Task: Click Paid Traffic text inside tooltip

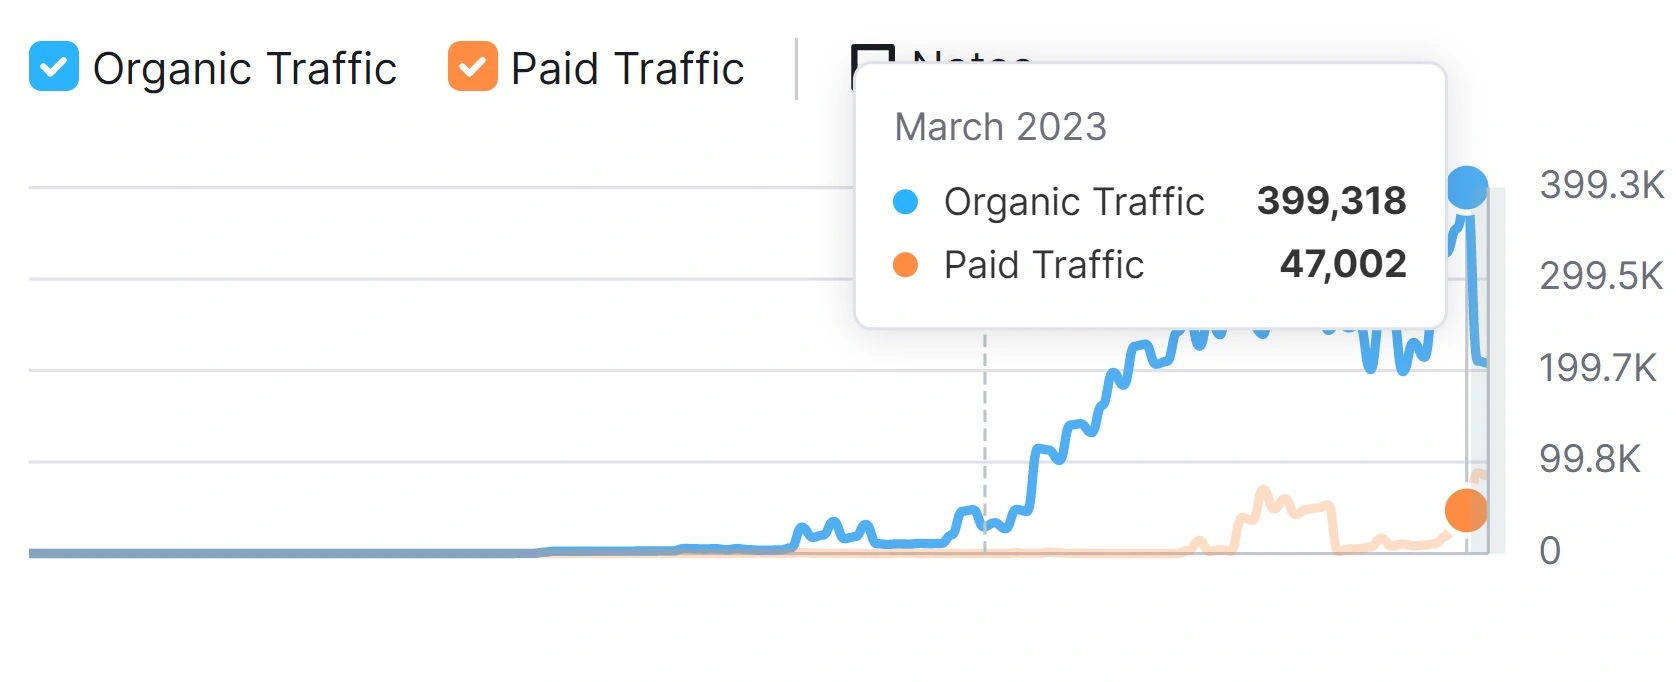Action: (x=1043, y=265)
